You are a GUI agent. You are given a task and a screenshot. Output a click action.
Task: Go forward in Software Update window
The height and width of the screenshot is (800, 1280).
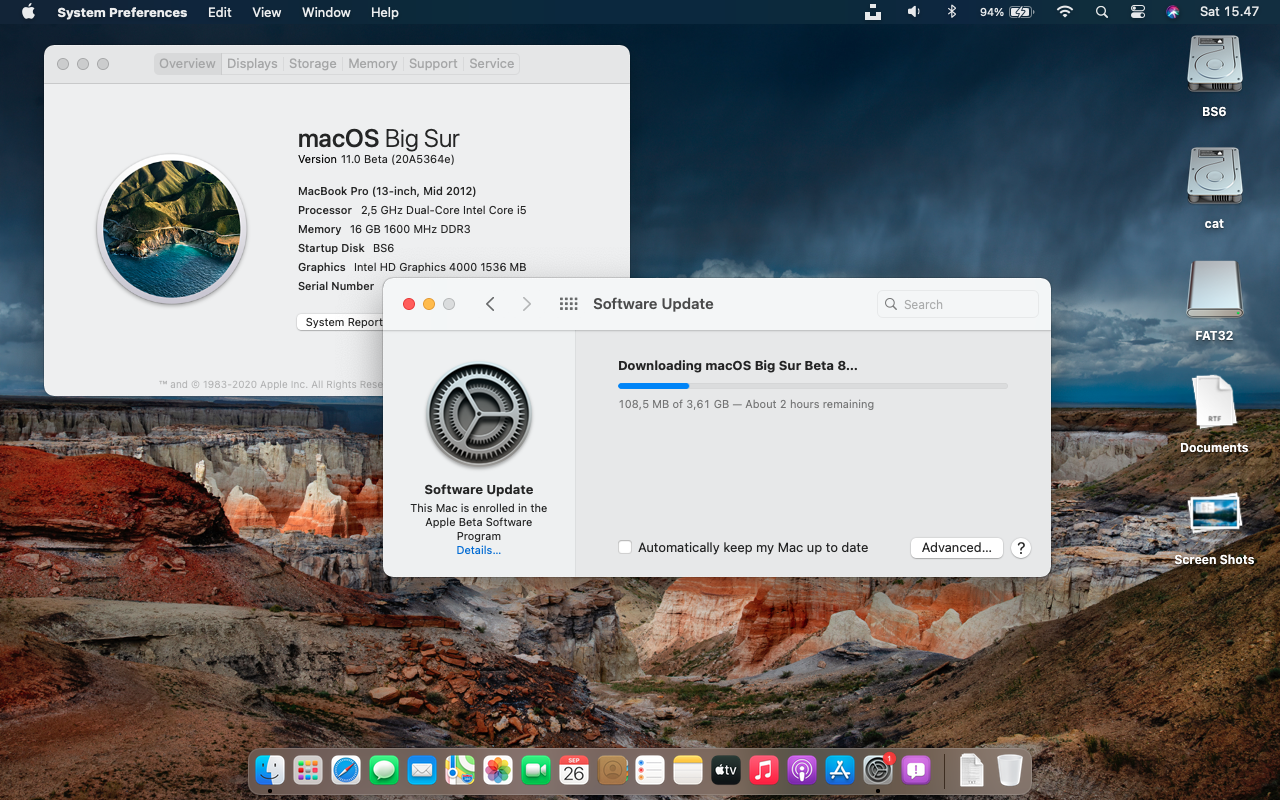tap(527, 304)
